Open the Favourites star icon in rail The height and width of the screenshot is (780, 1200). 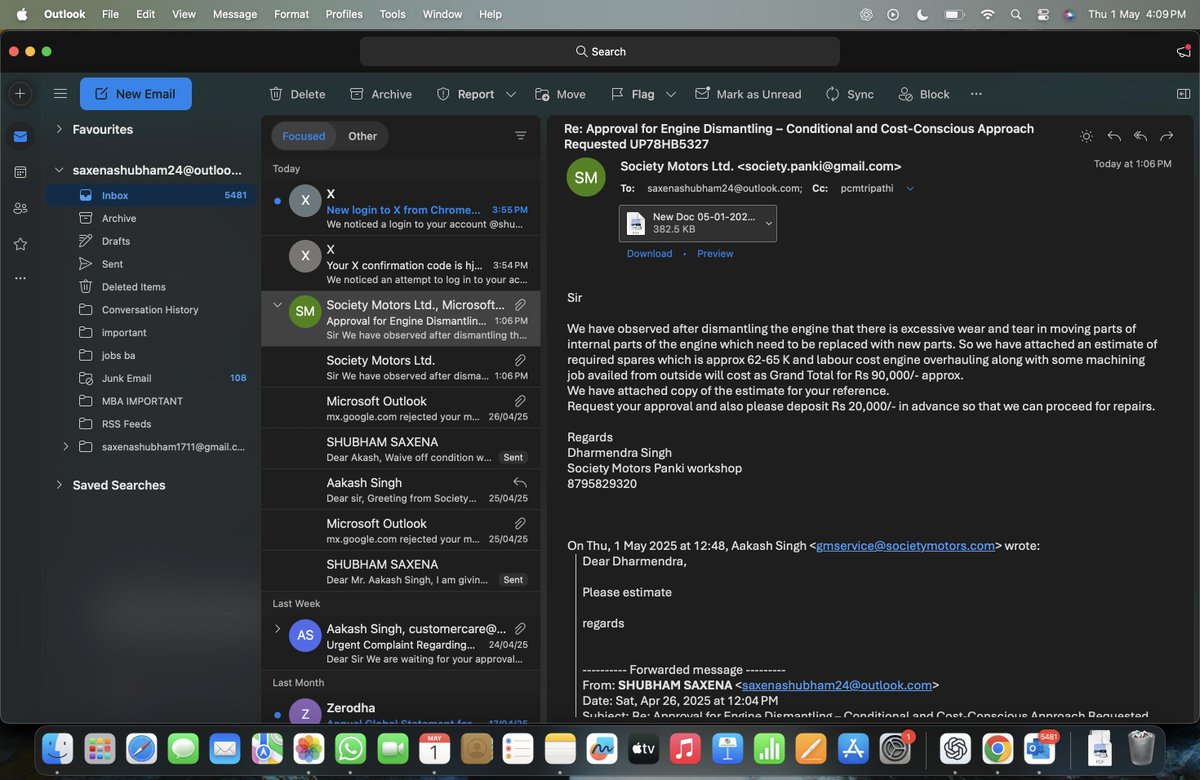point(20,244)
